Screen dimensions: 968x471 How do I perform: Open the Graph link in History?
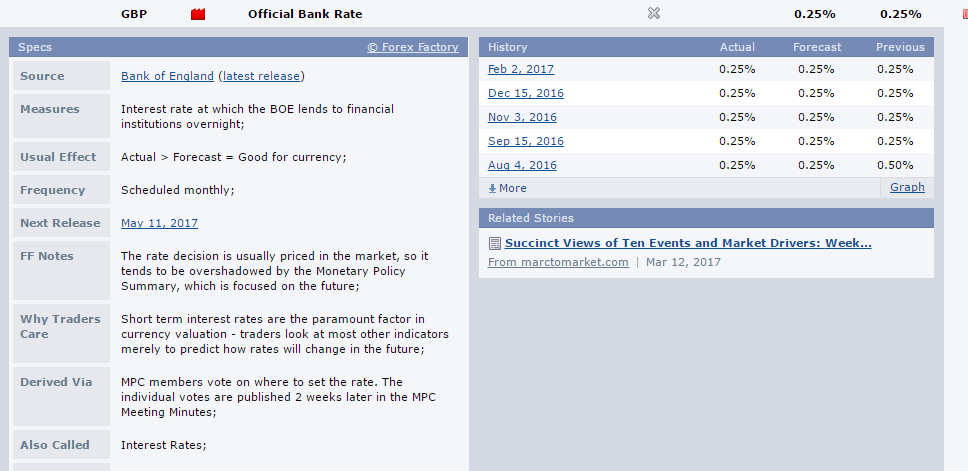pos(907,187)
